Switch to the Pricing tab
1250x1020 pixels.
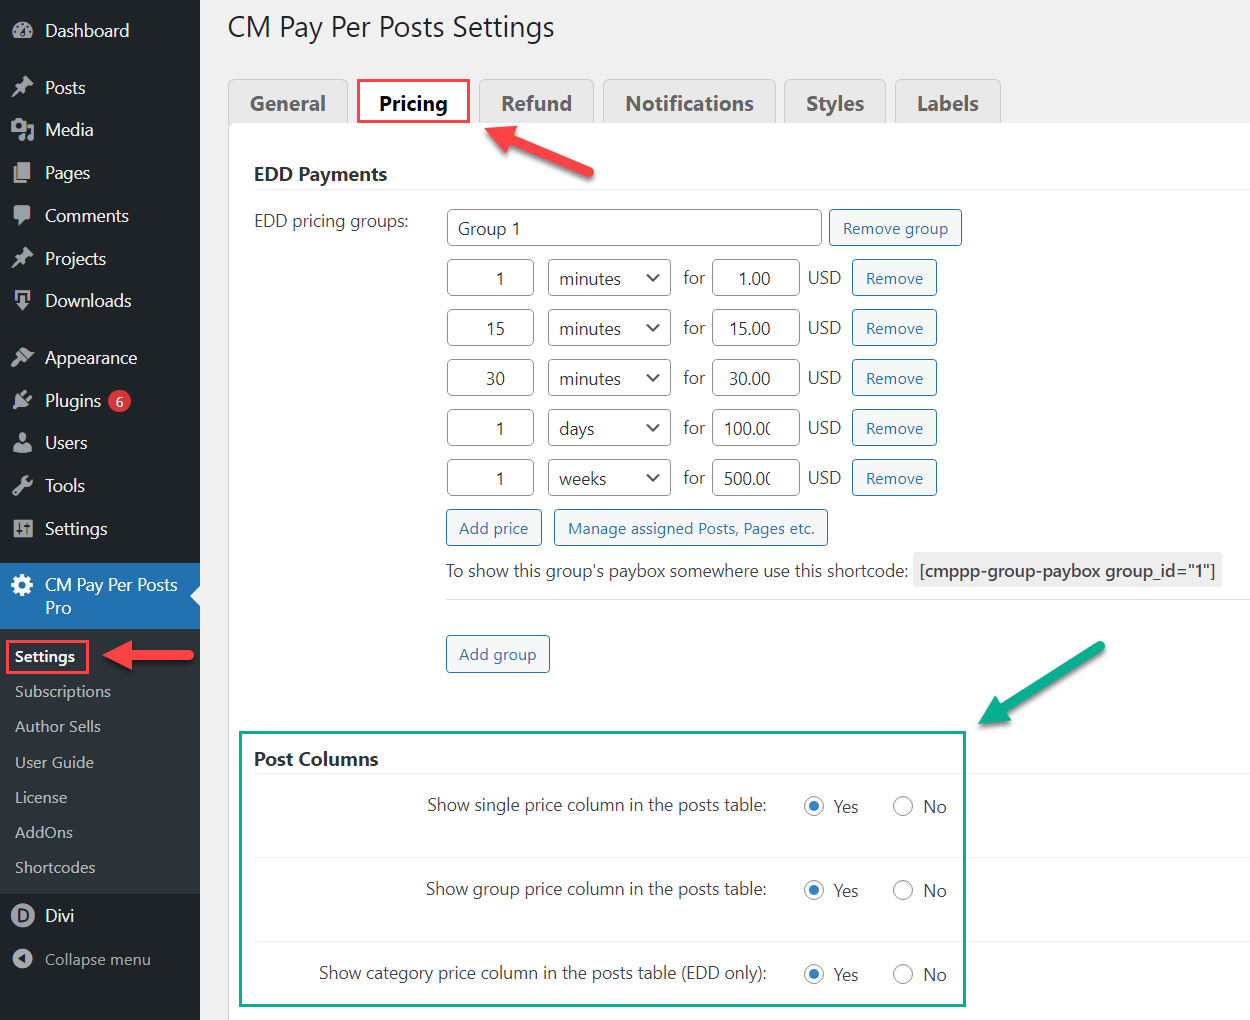(x=413, y=102)
